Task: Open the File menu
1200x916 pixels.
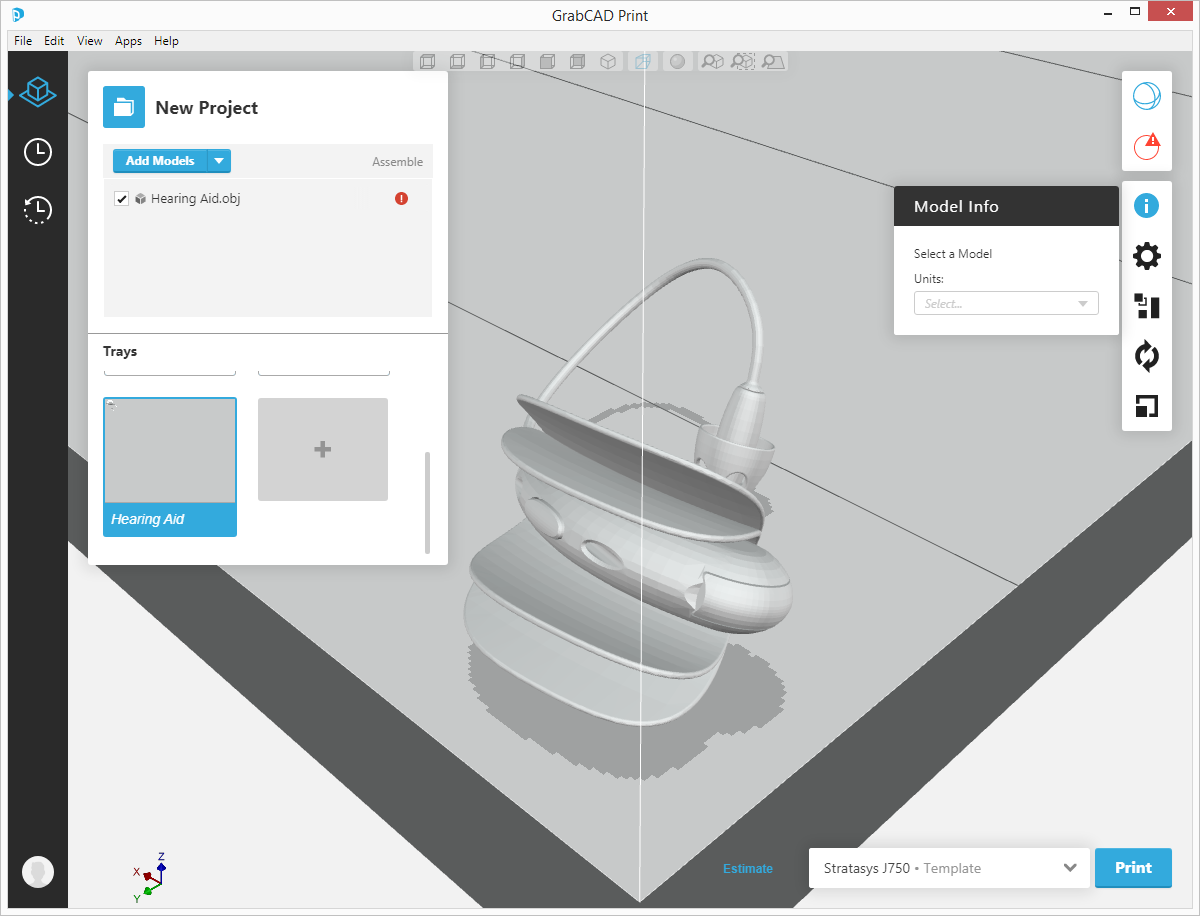Action: [23, 41]
